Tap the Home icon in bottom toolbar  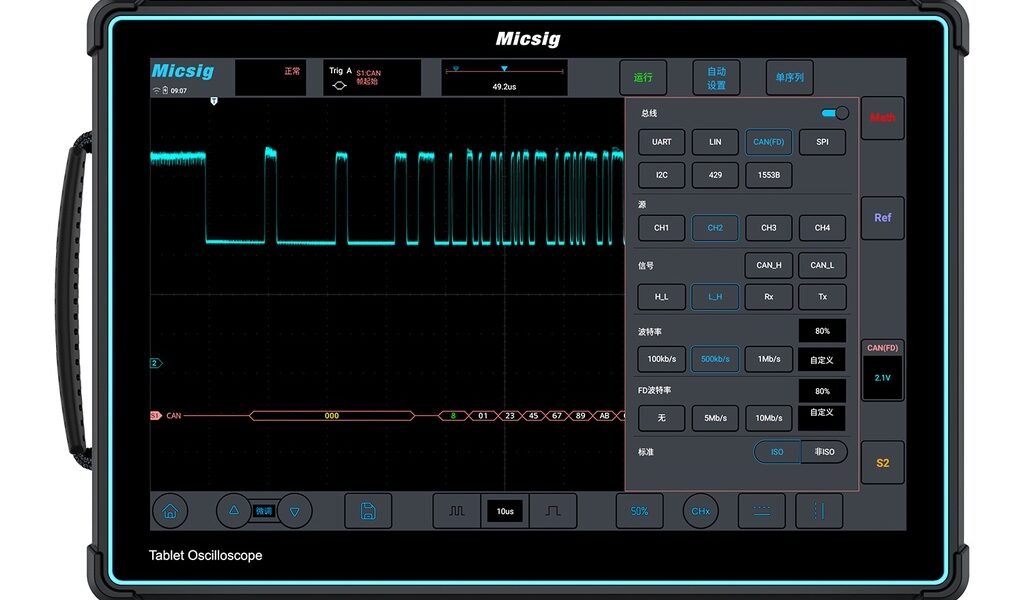click(x=170, y=511)
